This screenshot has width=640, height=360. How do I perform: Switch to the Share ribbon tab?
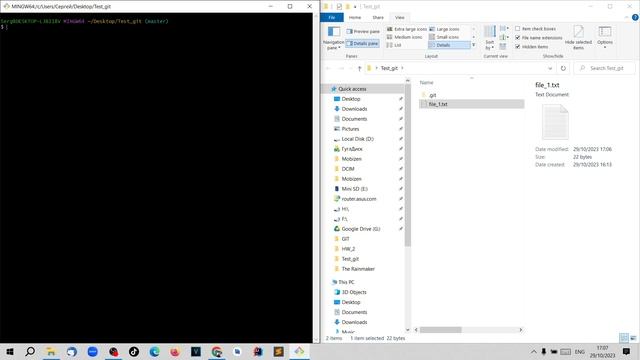[378, 18]
